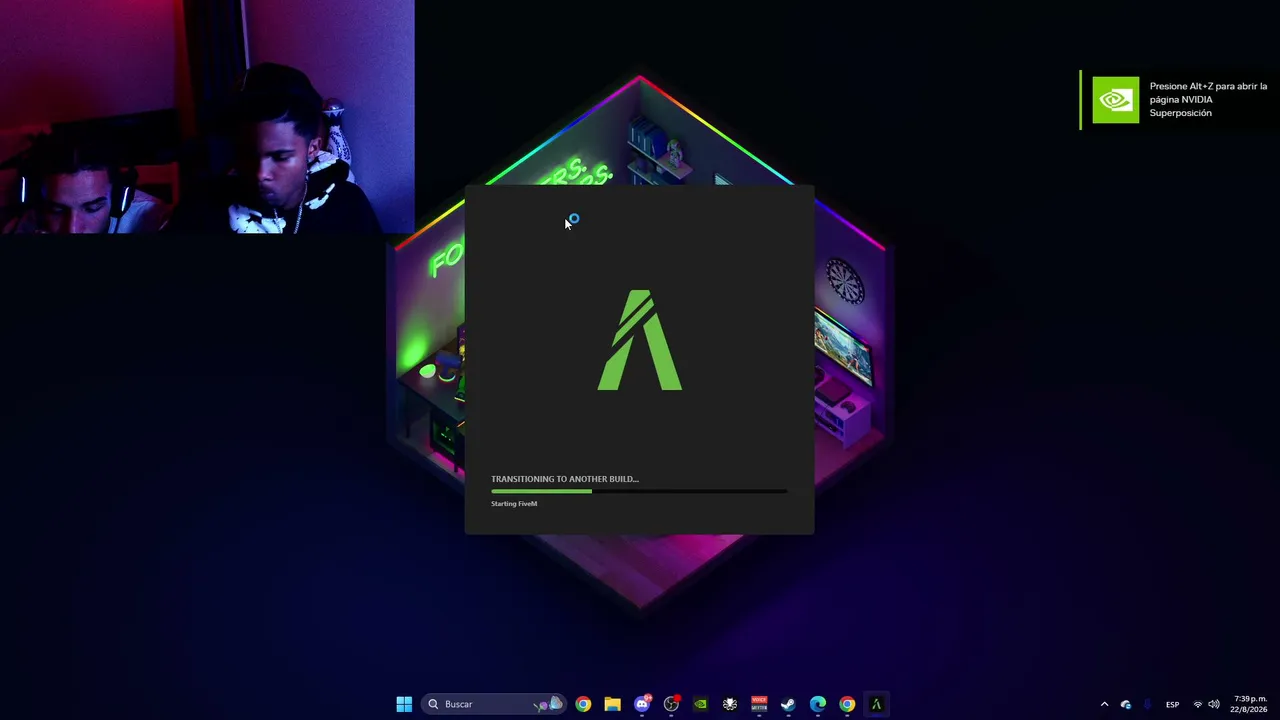Image resolution: width=1280 pixels, height=720 pixels.
Task: Click the microphone tray icon
Action: pos(1147,704)
